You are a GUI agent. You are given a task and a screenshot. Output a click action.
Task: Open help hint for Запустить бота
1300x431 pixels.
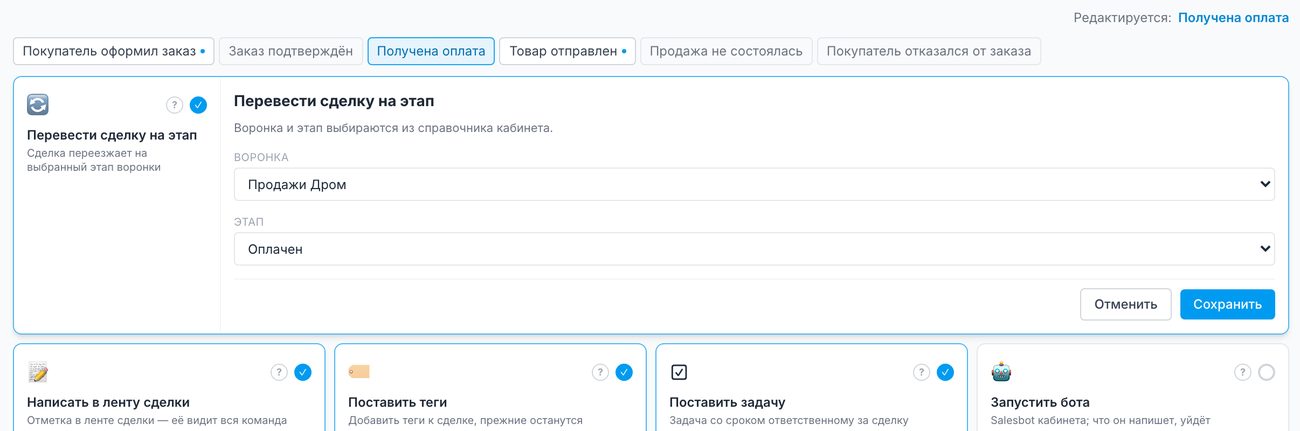(1243, 372)
